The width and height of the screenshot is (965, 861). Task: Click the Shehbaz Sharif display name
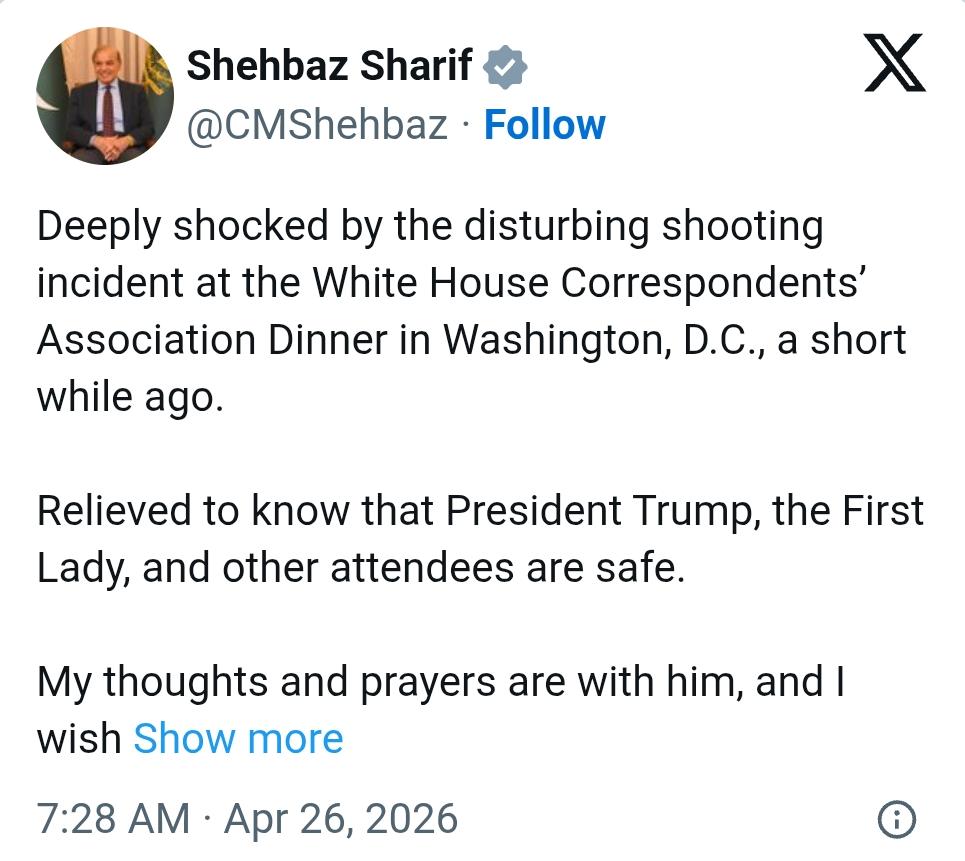point(329,66)
